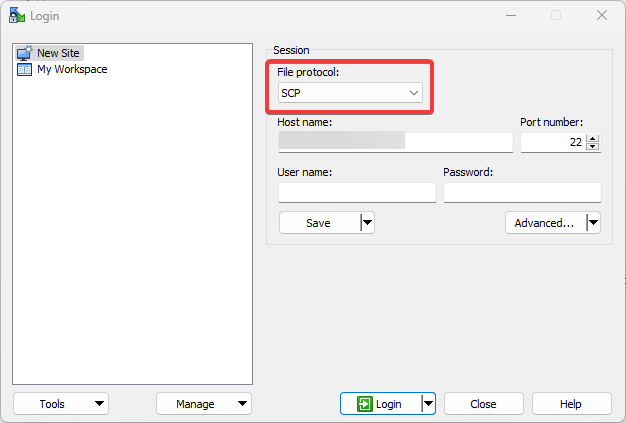Viewport: 626px width, 423px height.
Task: Open the Tools menu button
Action: pyautogui.click(x=61, y=404)
